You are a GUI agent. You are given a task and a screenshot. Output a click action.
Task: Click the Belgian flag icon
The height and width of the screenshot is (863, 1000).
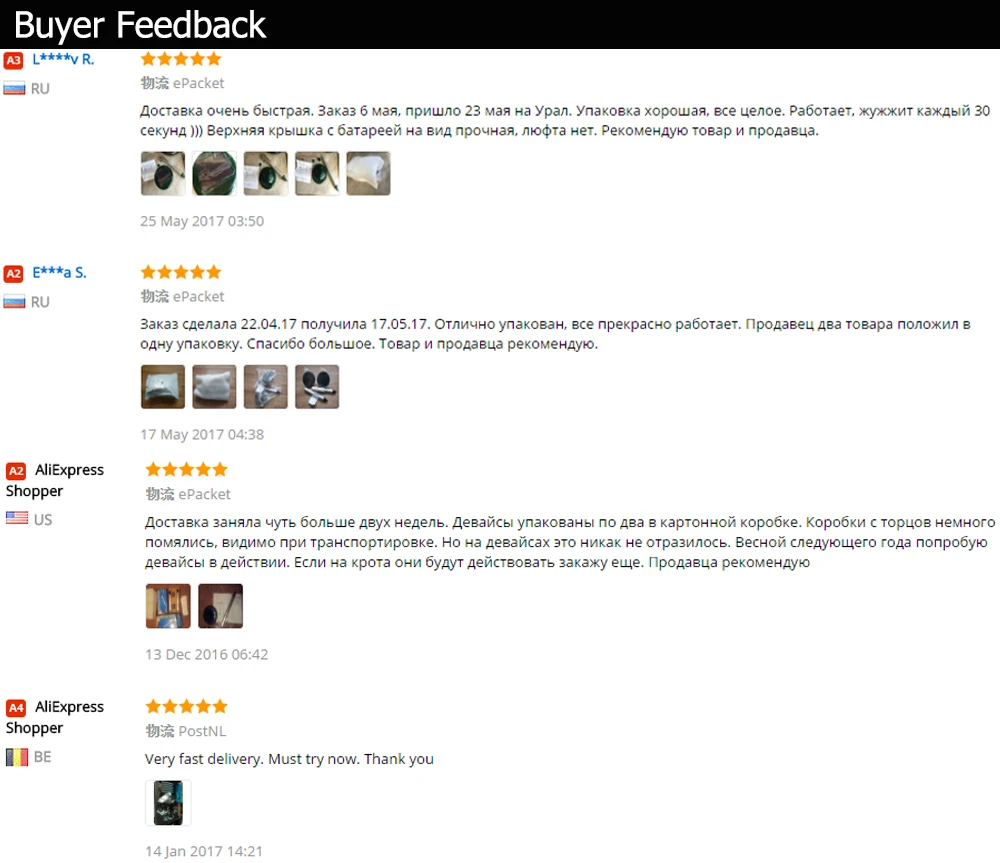17,757
